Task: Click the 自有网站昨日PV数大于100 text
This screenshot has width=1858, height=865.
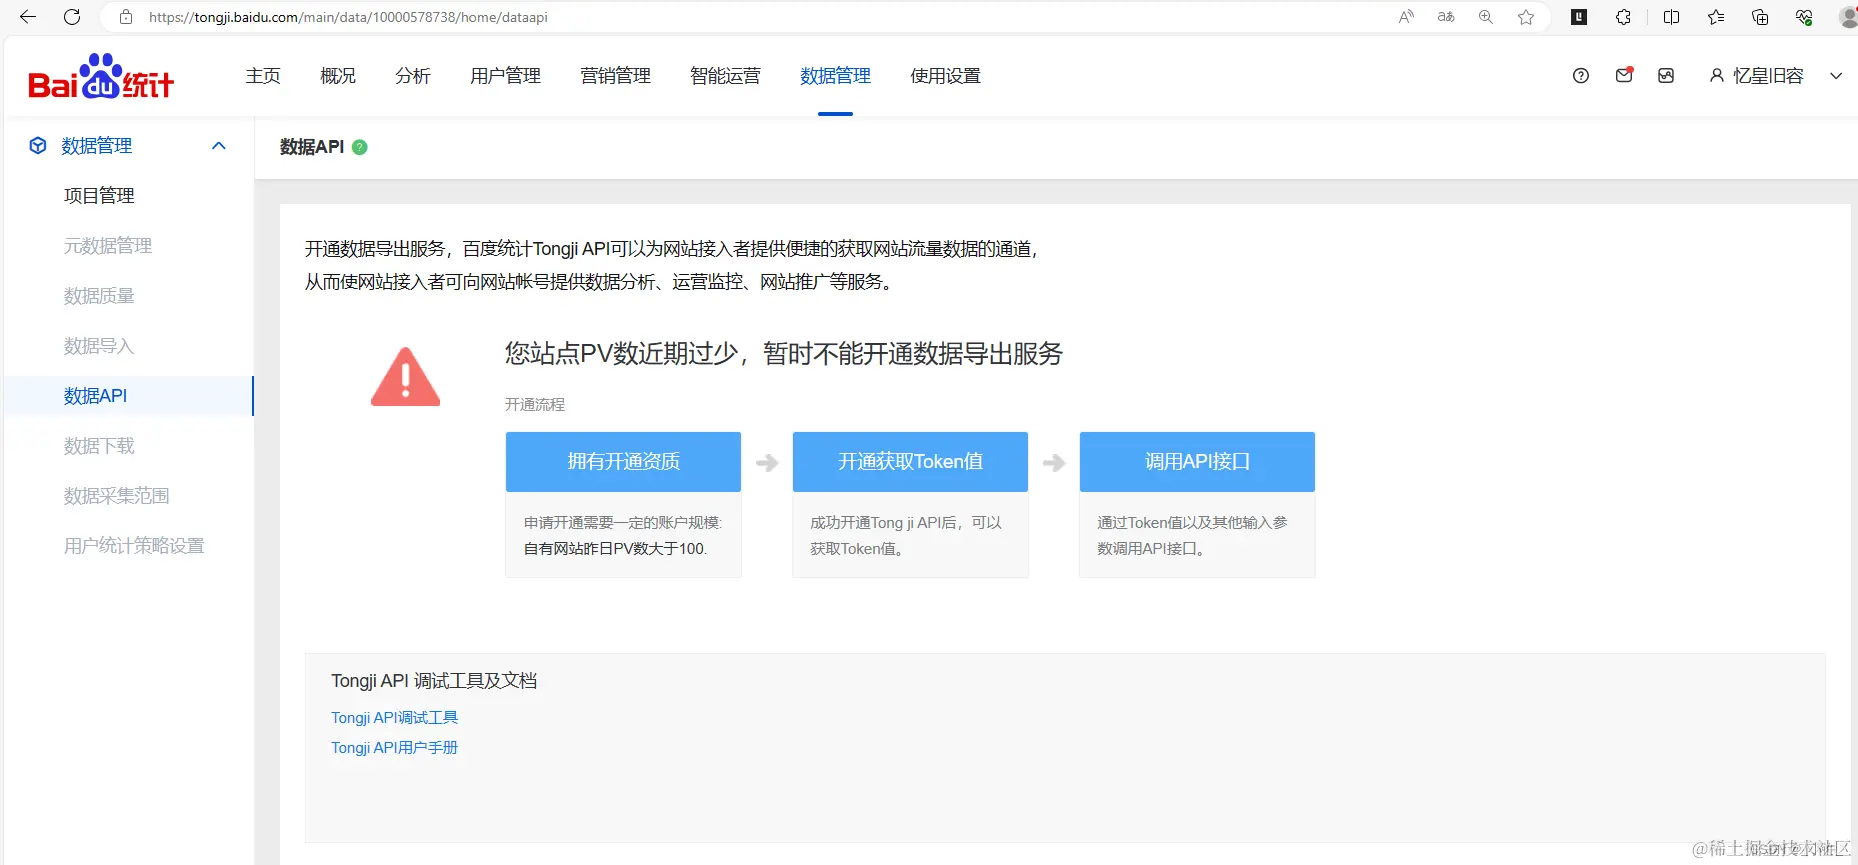Action: click(x=615, y=548)
